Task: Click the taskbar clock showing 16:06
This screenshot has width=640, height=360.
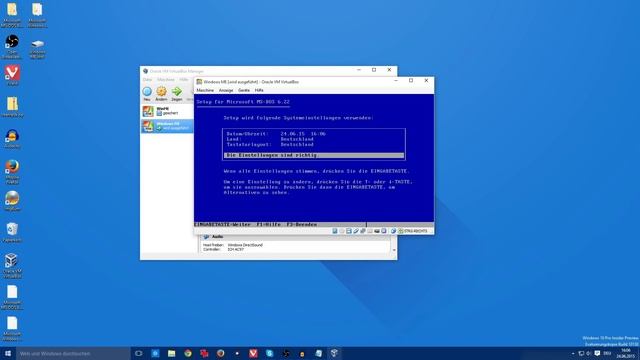Action: coord(625,353)
